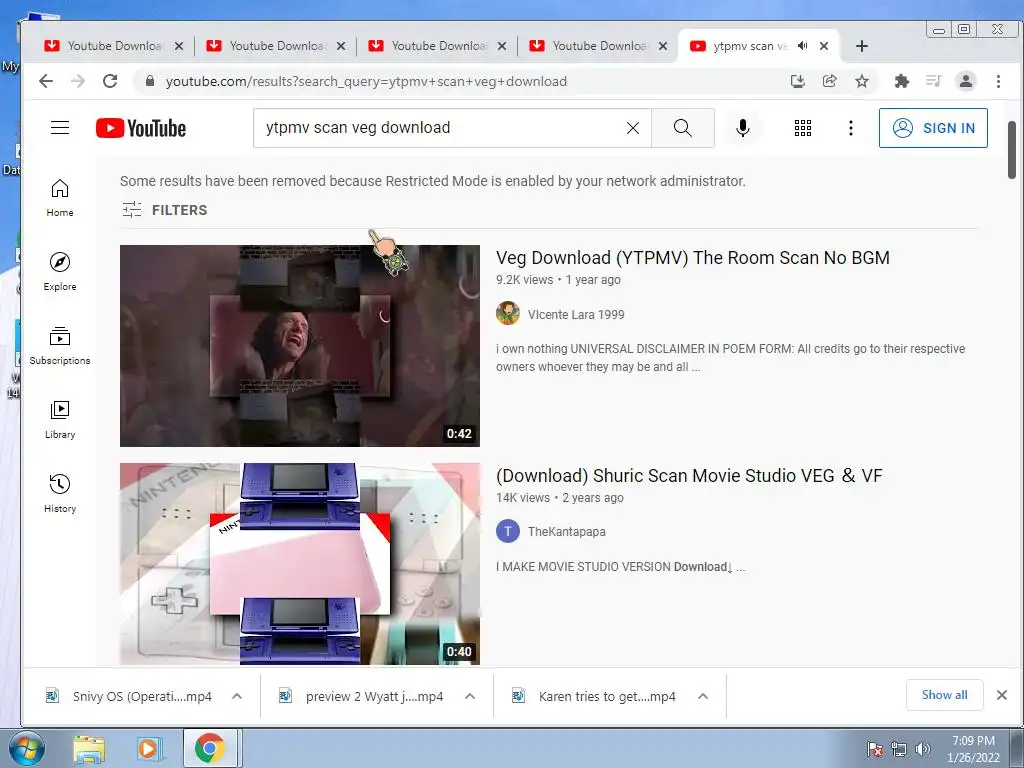The image size is (1024, 768).
Task: Open History in the sidebar
Action: tap(60, 494)
